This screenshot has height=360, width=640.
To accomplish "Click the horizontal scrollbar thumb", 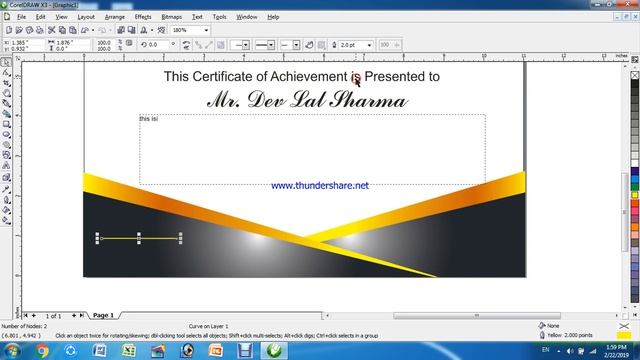I will [477, 316].
